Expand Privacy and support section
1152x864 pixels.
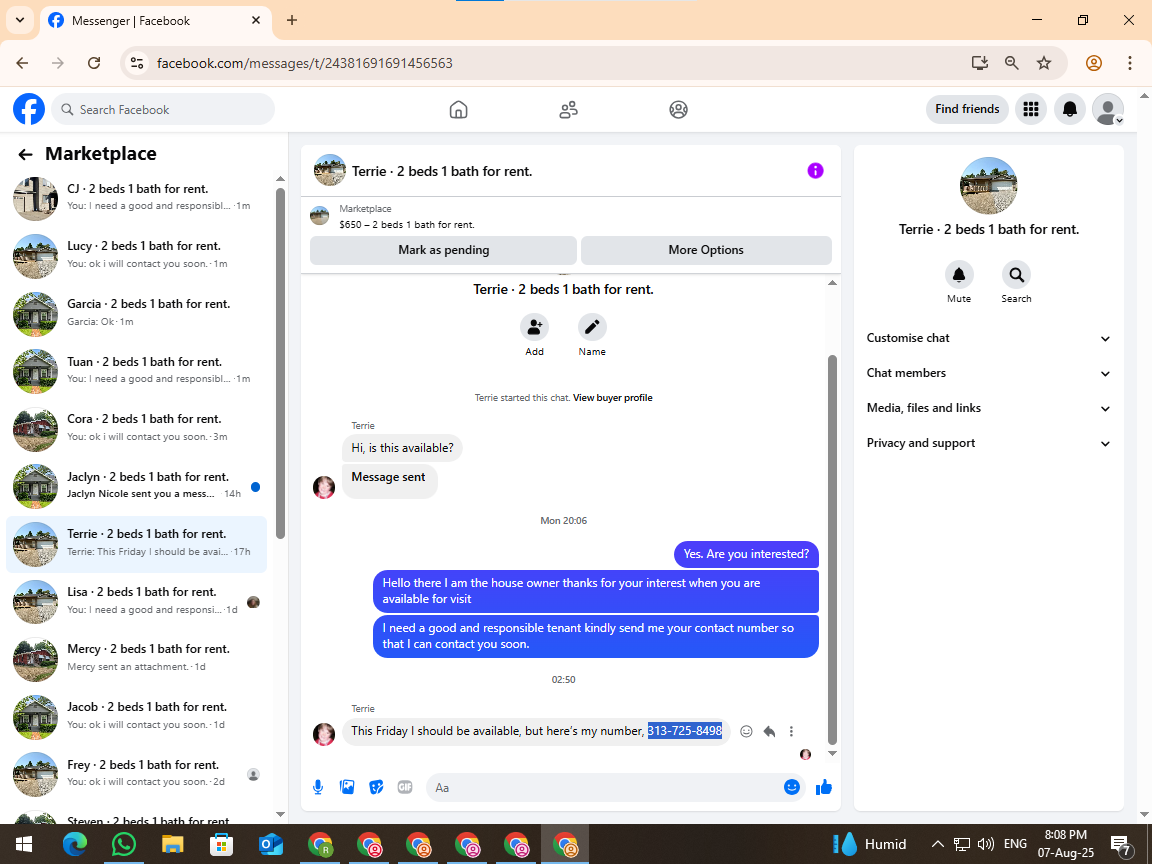pyautogui.click(x=988, y=443)
